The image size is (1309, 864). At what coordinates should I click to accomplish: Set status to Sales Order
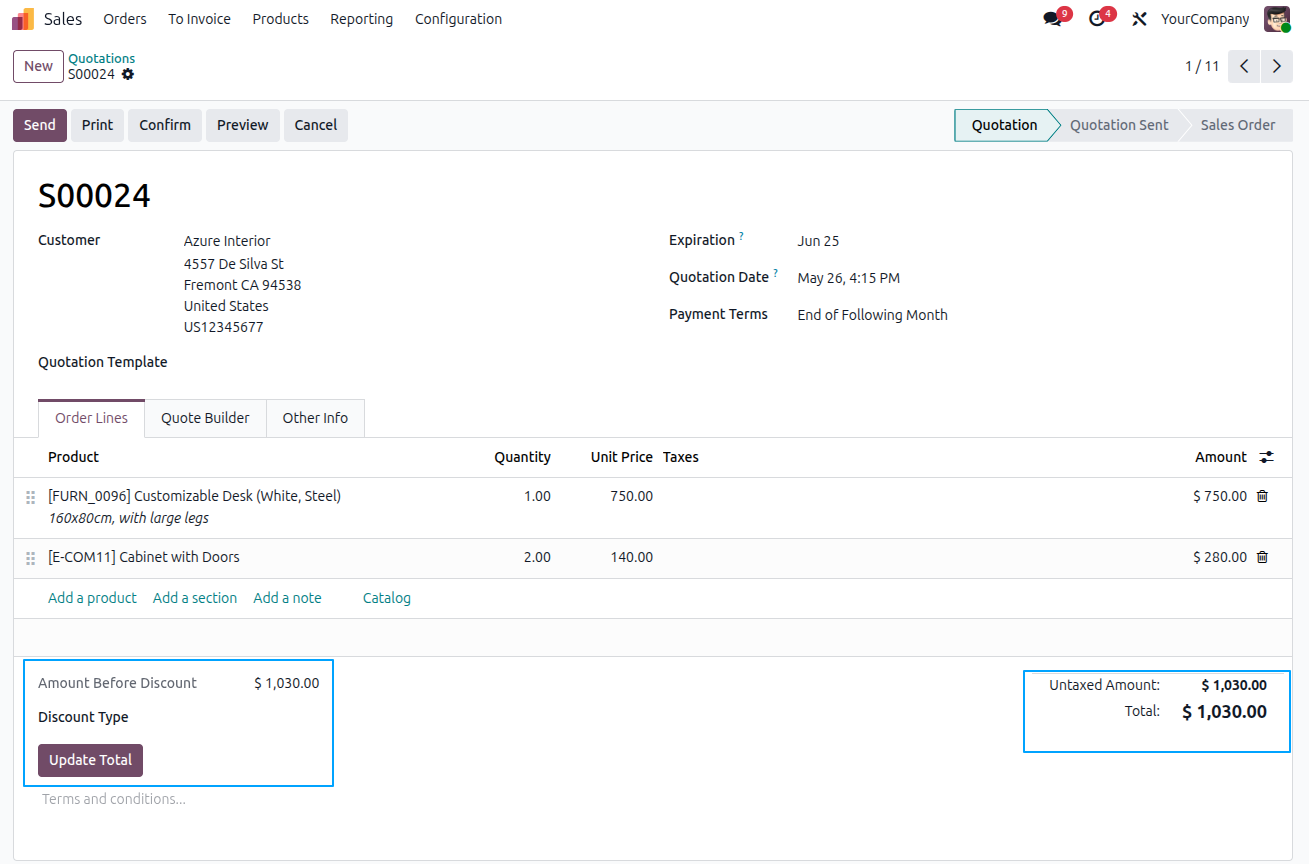tap(1238, 125)
